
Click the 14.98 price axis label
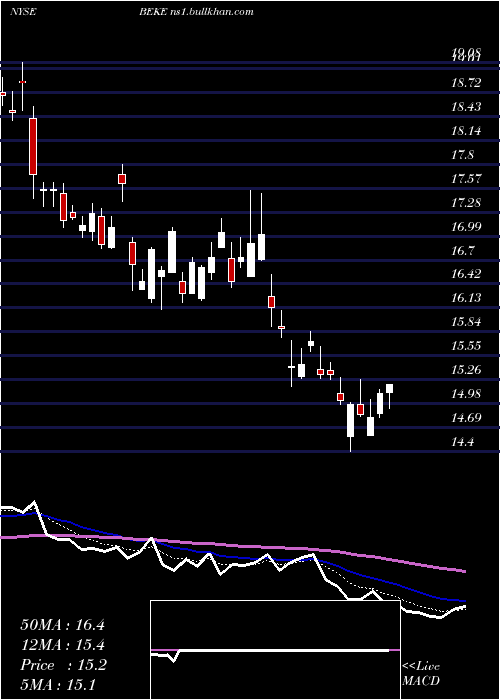[467, 394]
